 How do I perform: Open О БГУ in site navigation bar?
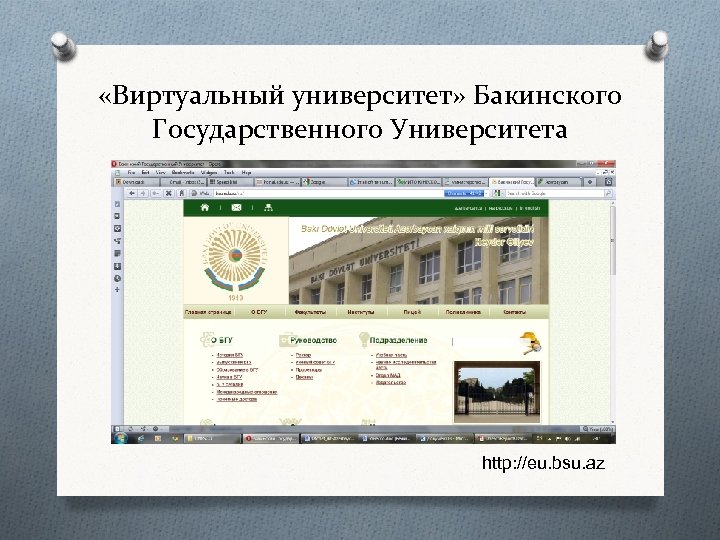coord(259,312)
